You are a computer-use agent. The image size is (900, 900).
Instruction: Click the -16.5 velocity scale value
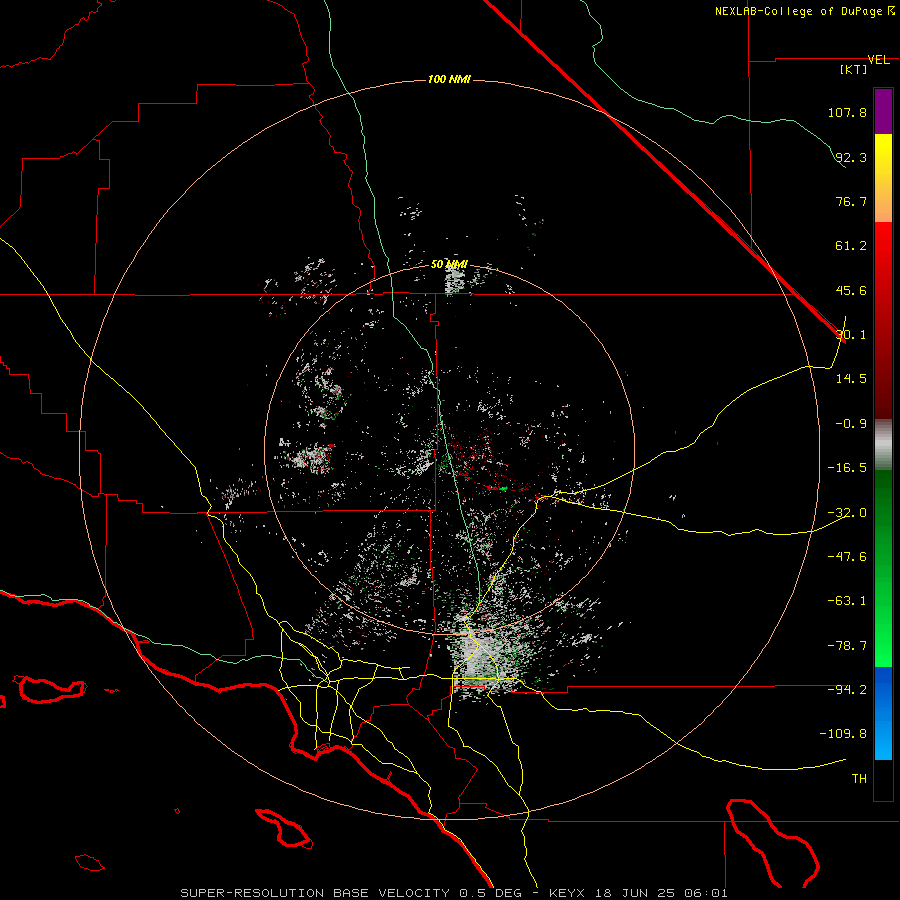pos(847,468)
